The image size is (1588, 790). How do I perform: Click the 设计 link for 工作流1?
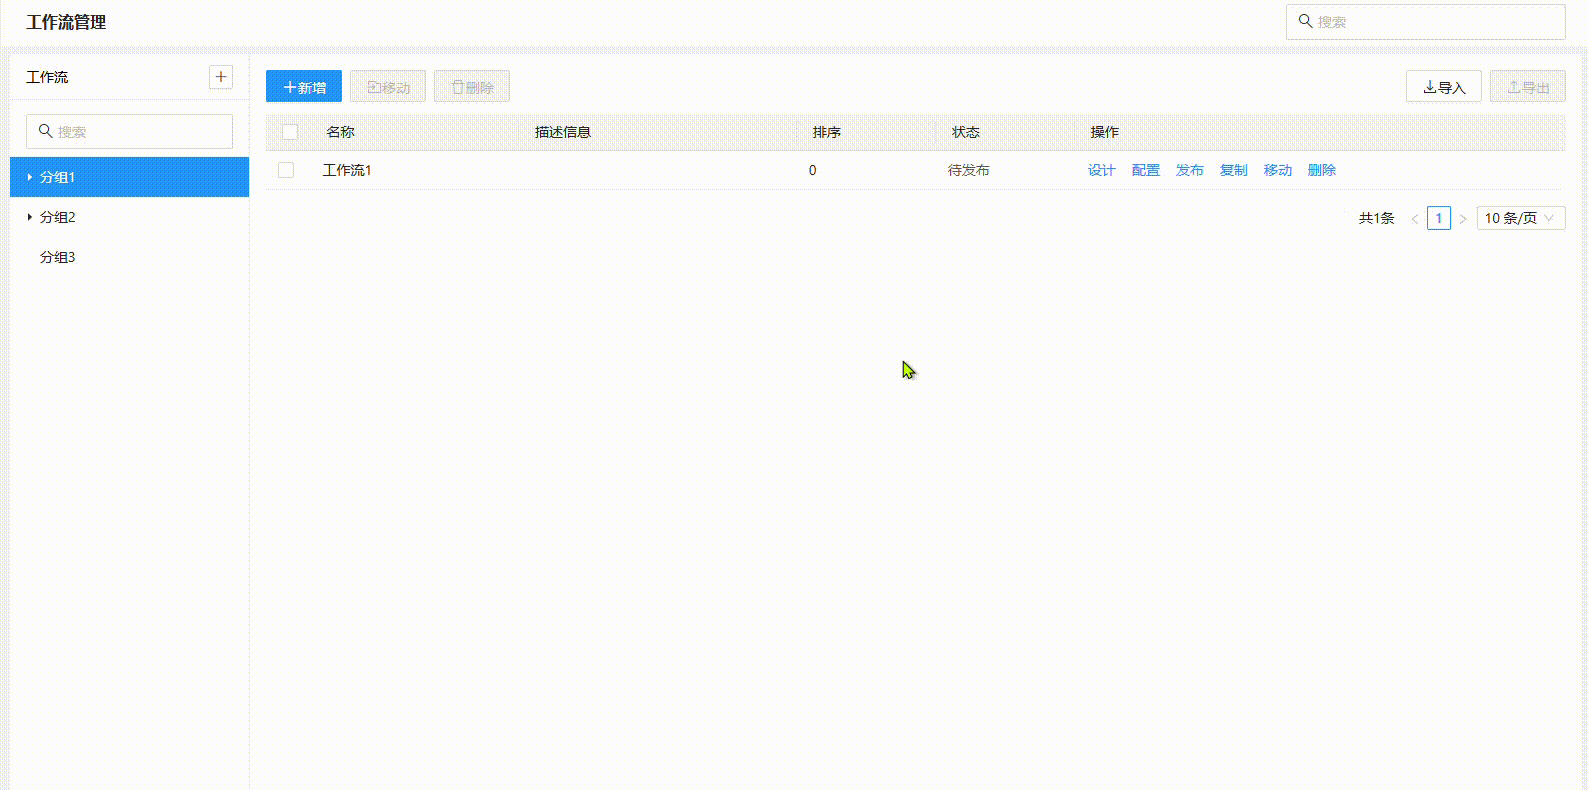[1101, 170]
